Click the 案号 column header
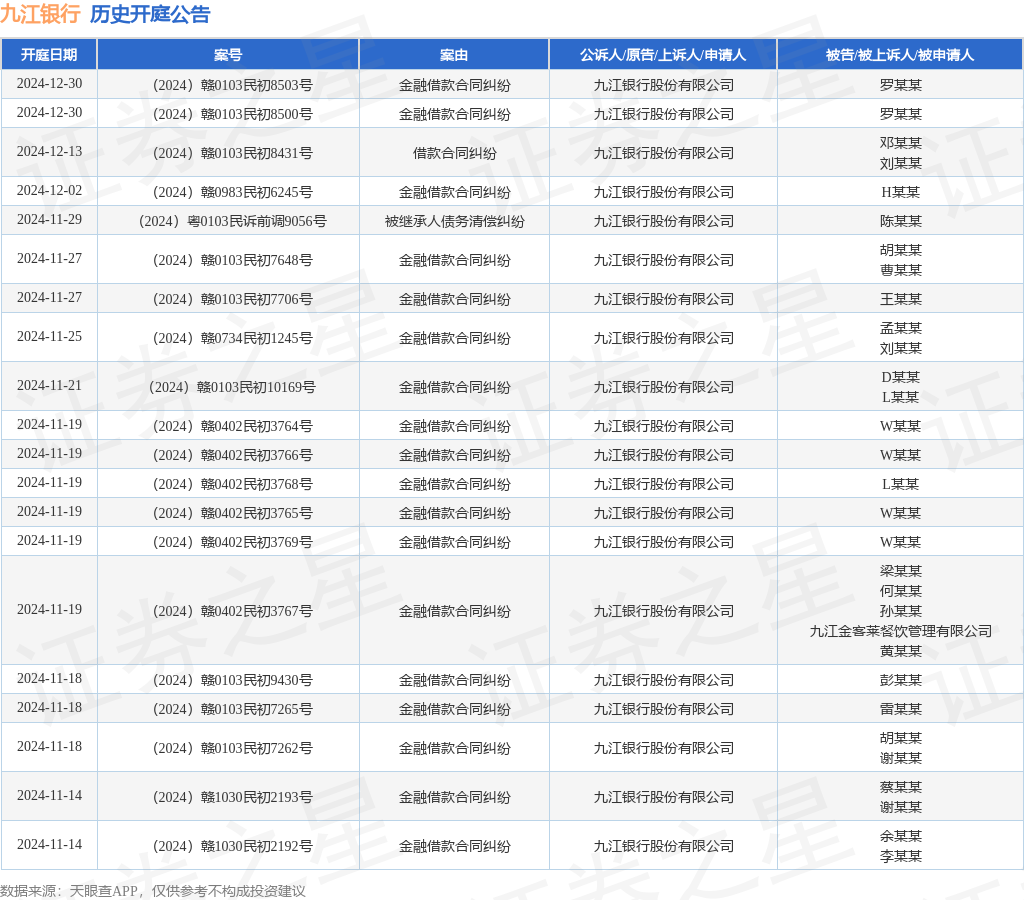This screenshot has height=900, width=1024. pos(228,55)
